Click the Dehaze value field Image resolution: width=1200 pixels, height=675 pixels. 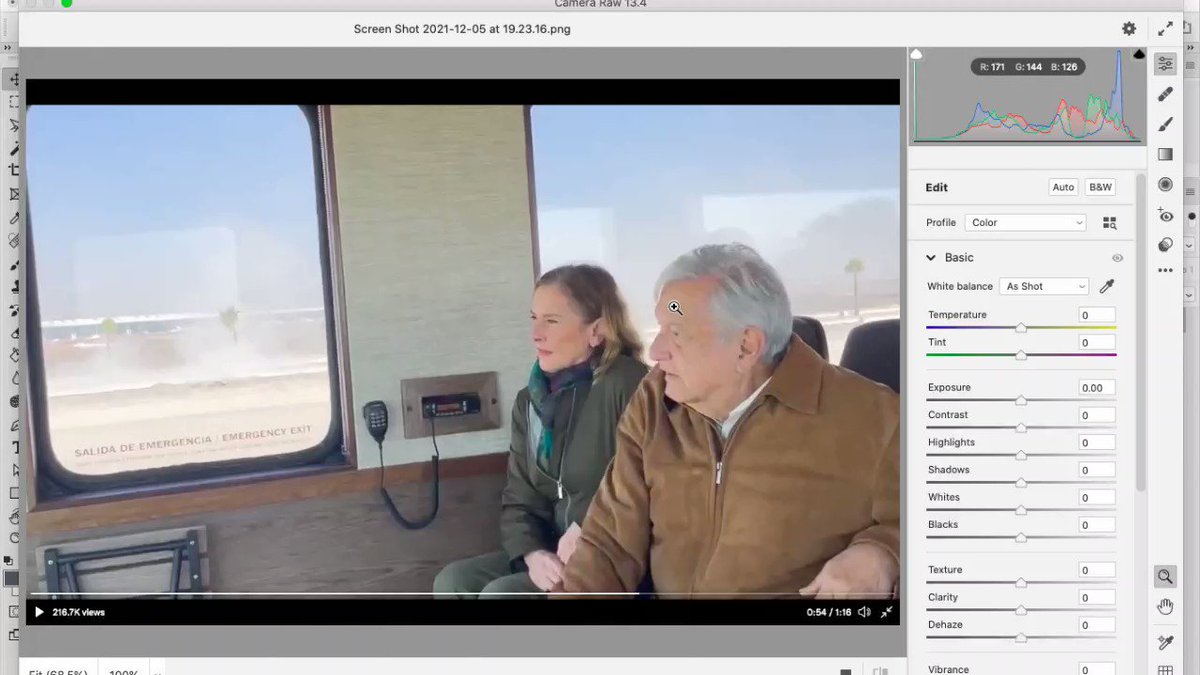click(x=1096, y=625)
